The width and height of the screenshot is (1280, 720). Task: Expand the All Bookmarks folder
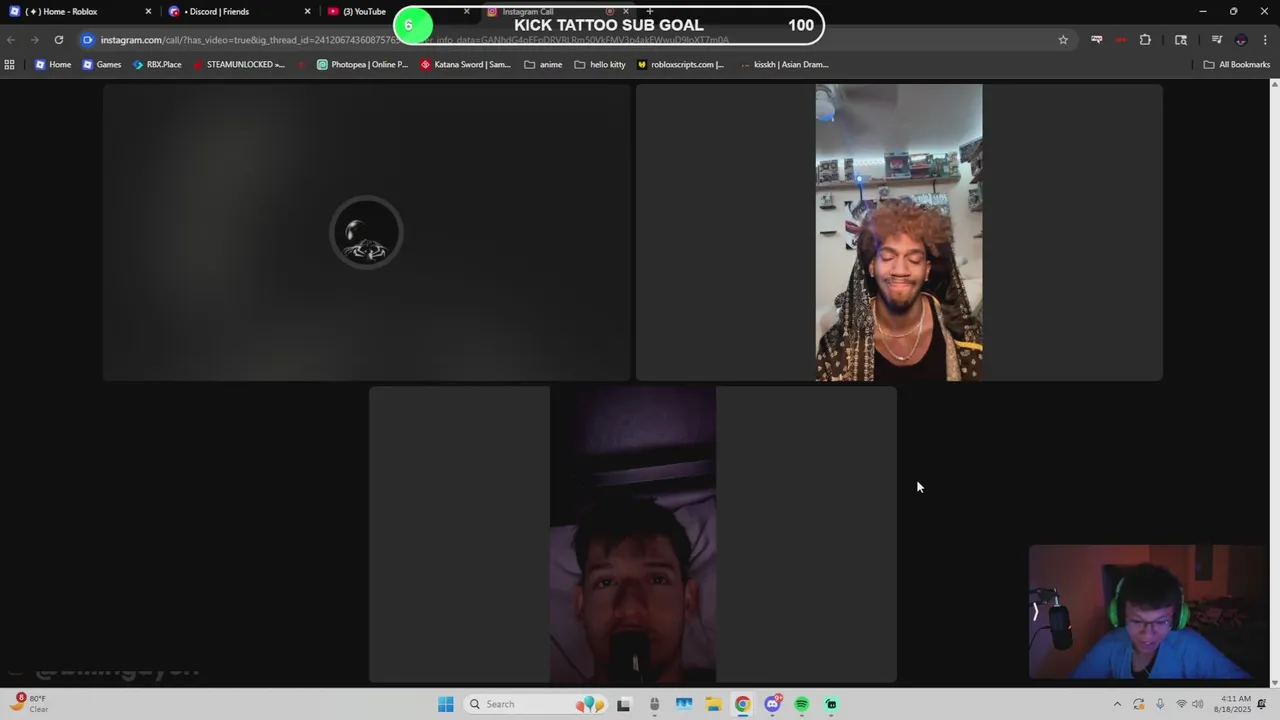coord(1237,64)
